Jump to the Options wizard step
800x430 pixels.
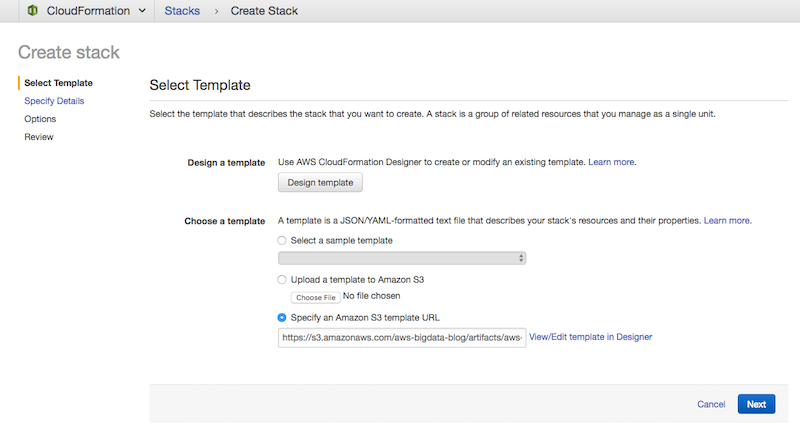point(40,119)
